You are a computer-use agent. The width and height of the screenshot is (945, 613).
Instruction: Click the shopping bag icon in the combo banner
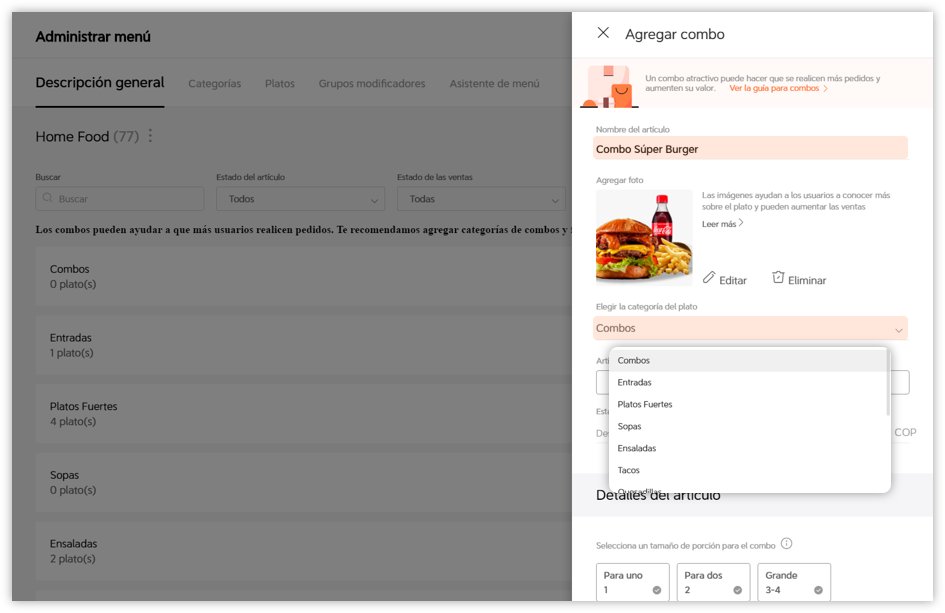point(608,85)
